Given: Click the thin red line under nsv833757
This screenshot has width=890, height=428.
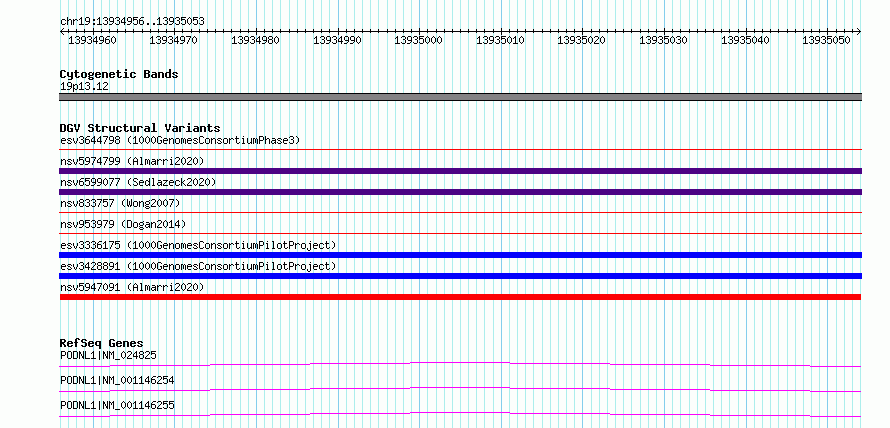Looking at the screenshot, I should click(x=460, y=213).
